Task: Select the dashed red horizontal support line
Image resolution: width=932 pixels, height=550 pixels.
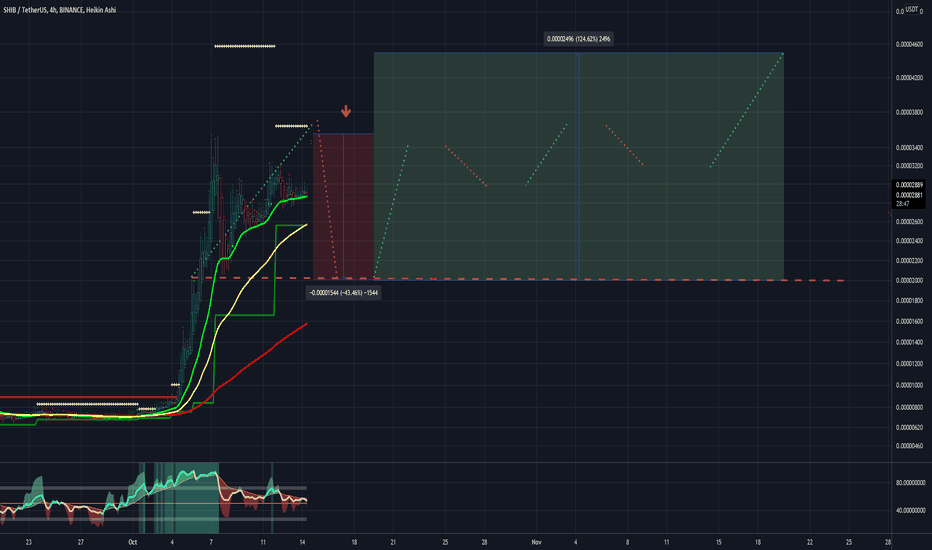Action: [x=517, y=279]
